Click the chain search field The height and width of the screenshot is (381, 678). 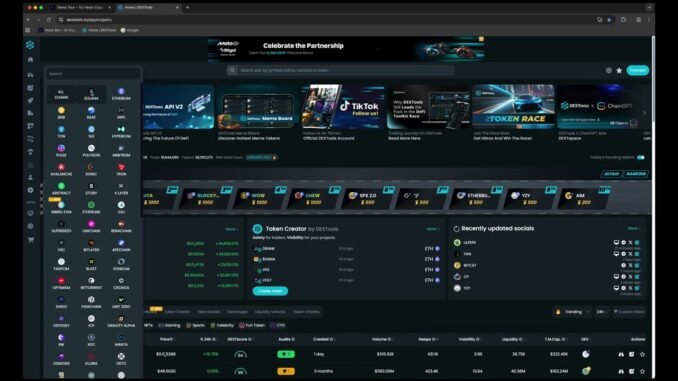click(x=93, y=74)
